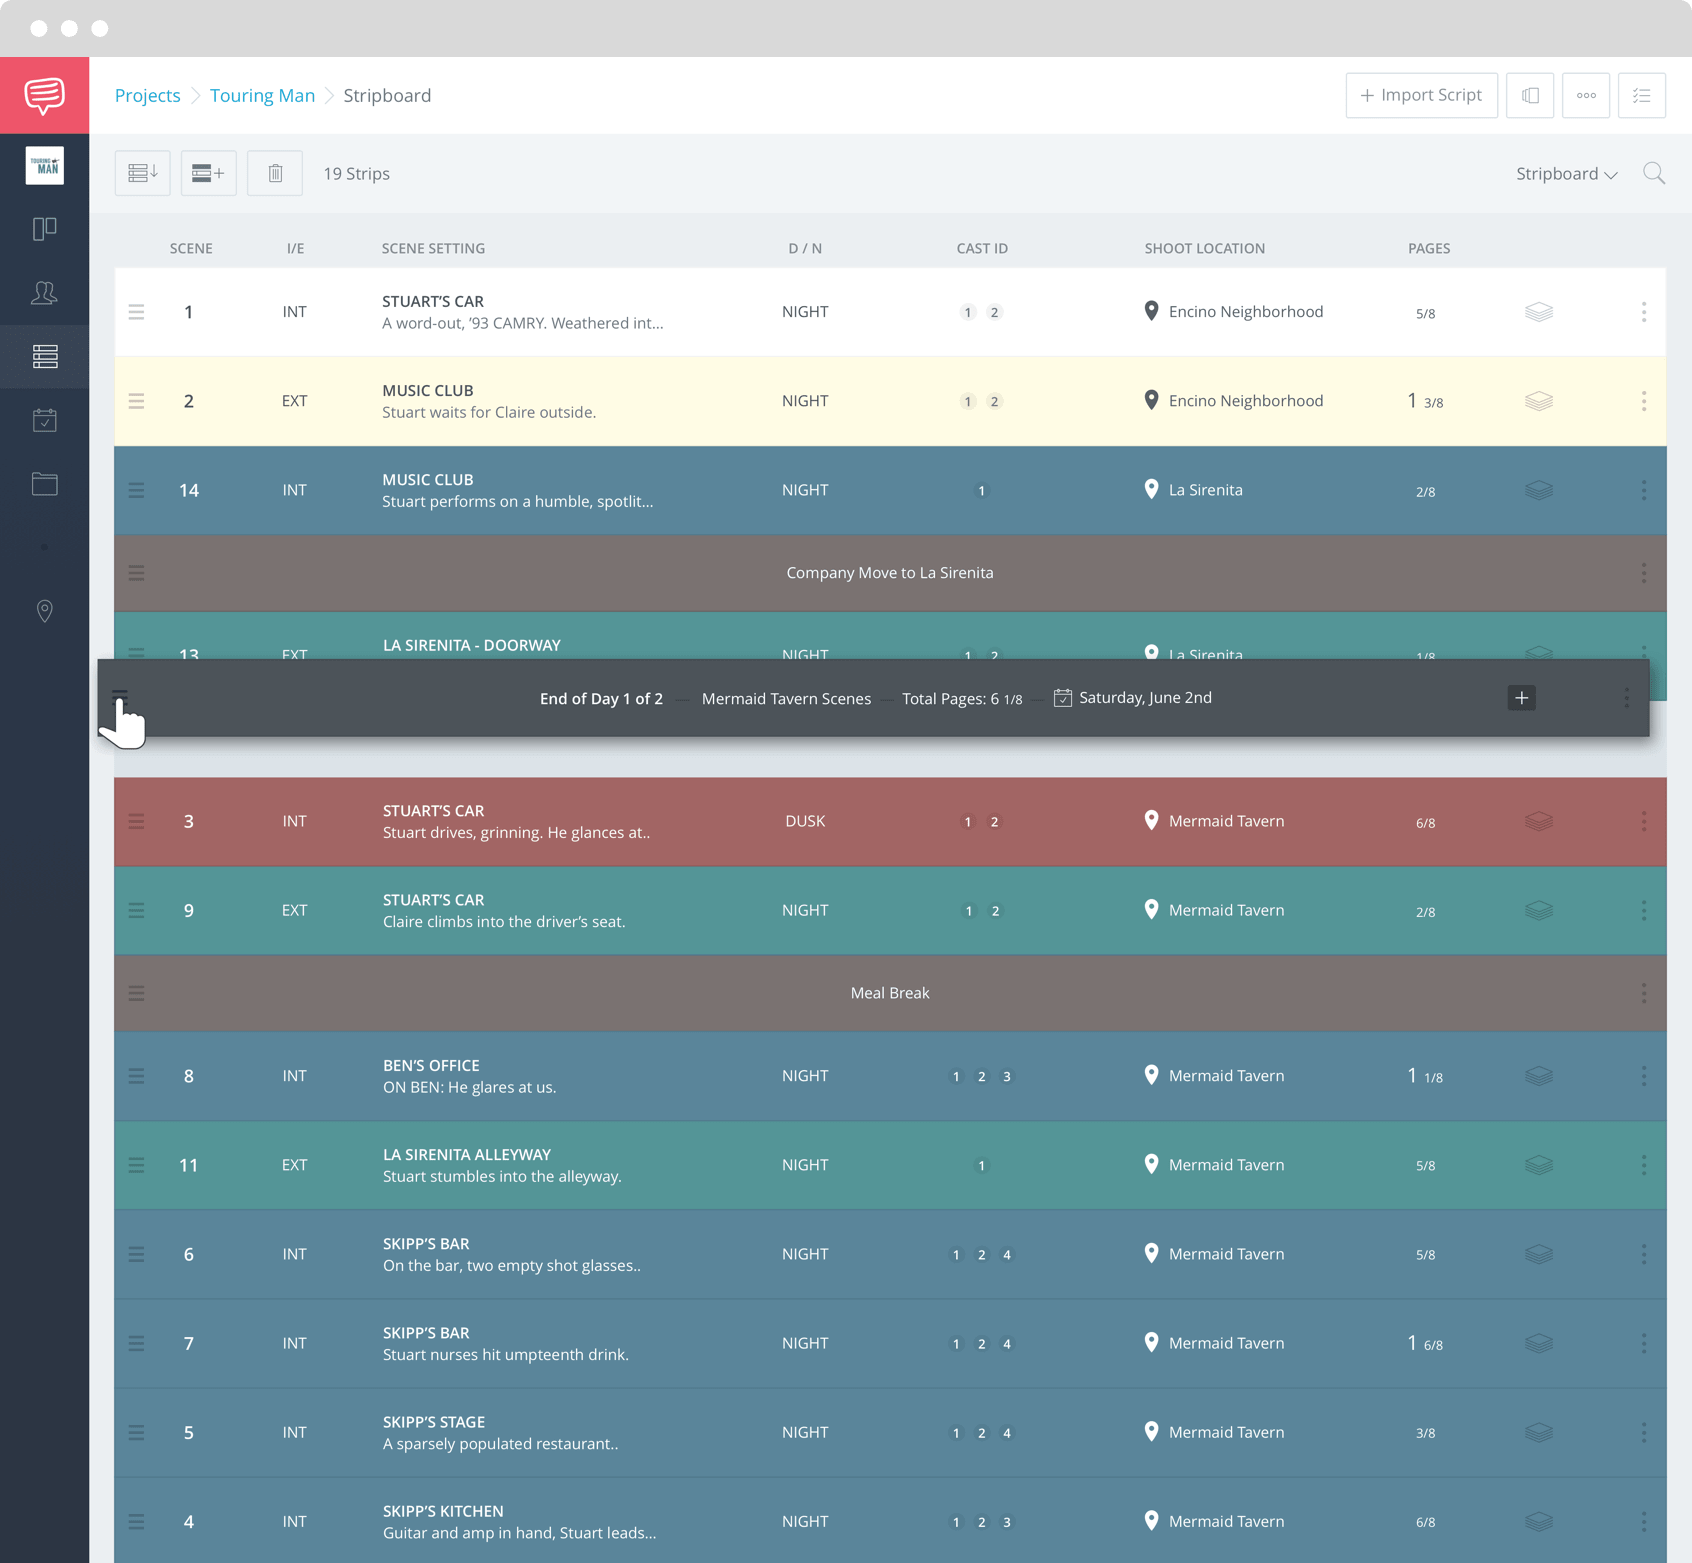Open the location pin sidebar icon
The height and width of the screenshot is (1563, 1692).
click(x=44, y=611)
